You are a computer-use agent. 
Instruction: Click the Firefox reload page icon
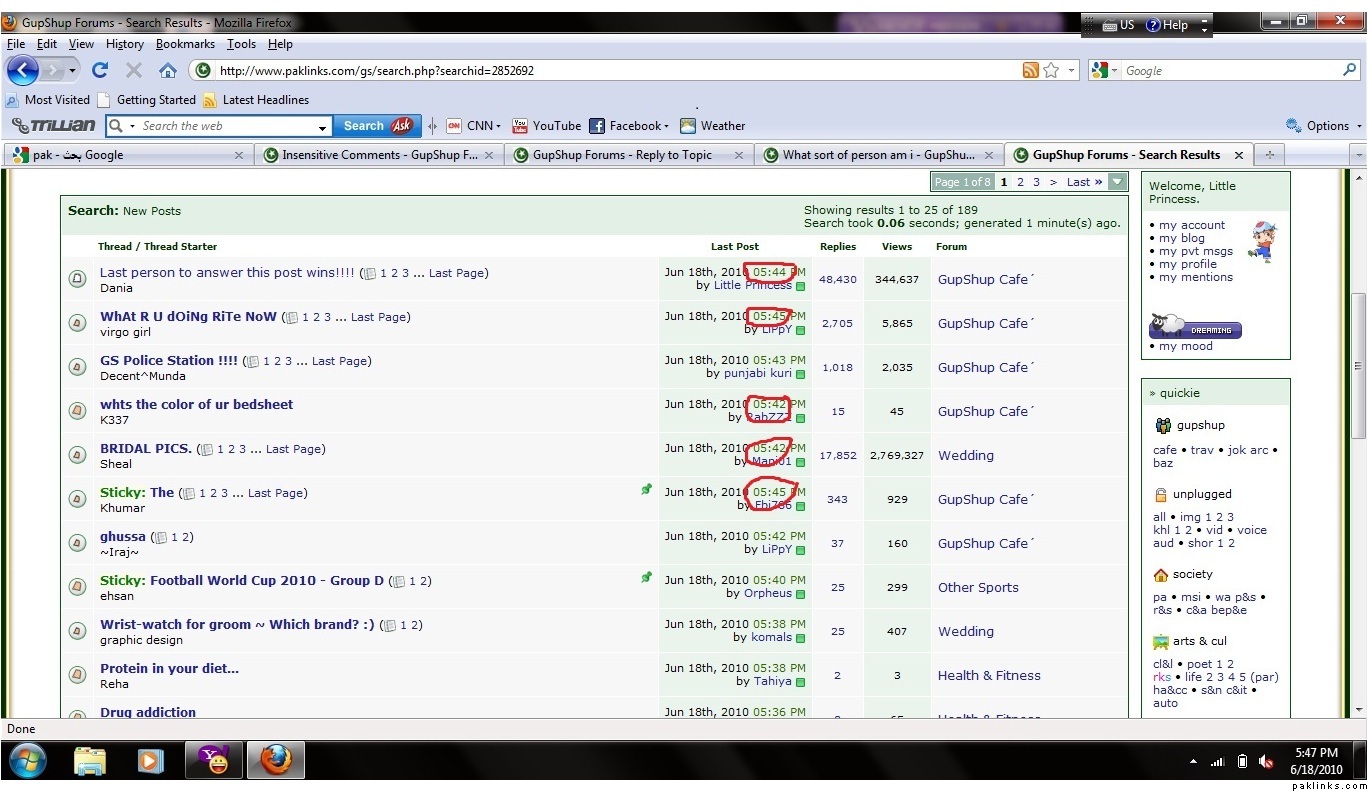[99, 70]
